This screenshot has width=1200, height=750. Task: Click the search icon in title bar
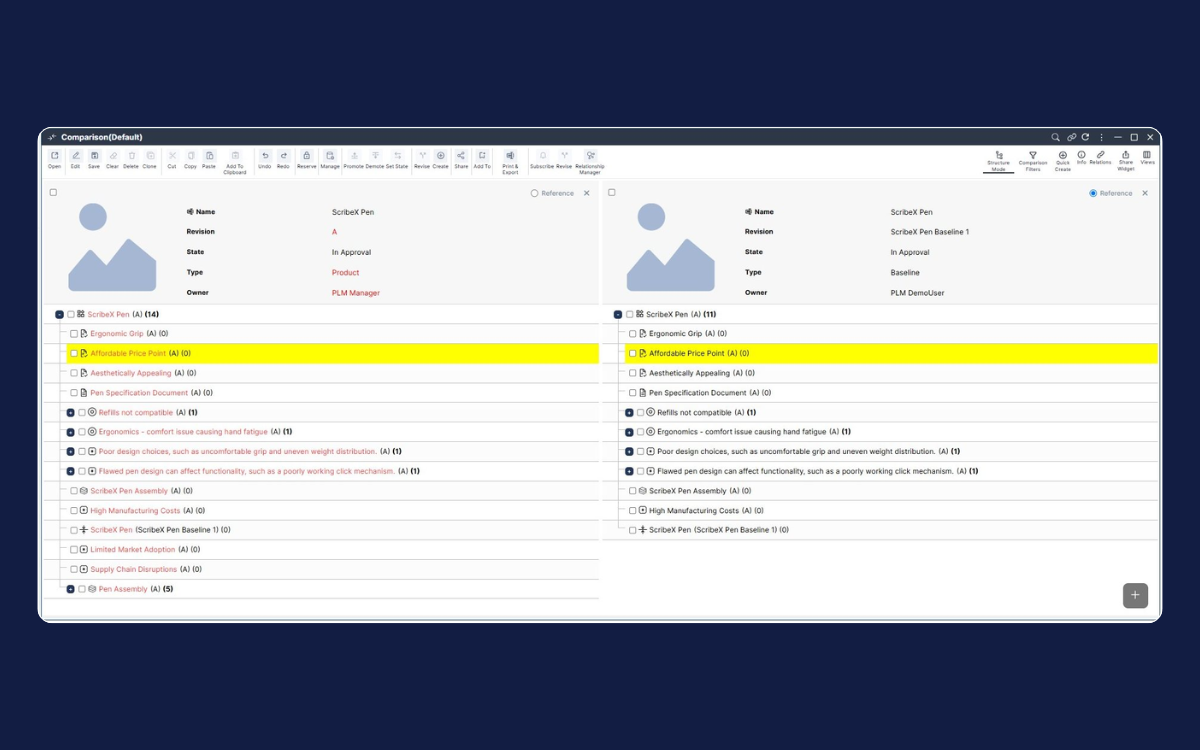[1055, 137]
